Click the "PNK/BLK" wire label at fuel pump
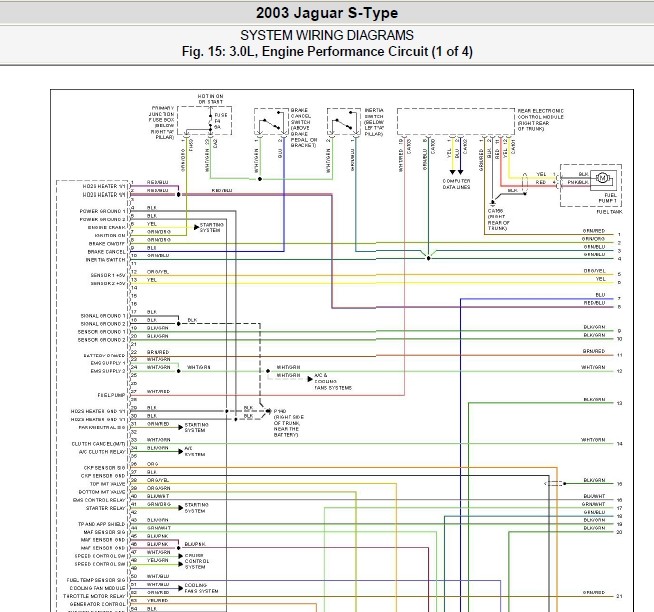This screenshot has width=654, height=612. (x=578, y=182)
